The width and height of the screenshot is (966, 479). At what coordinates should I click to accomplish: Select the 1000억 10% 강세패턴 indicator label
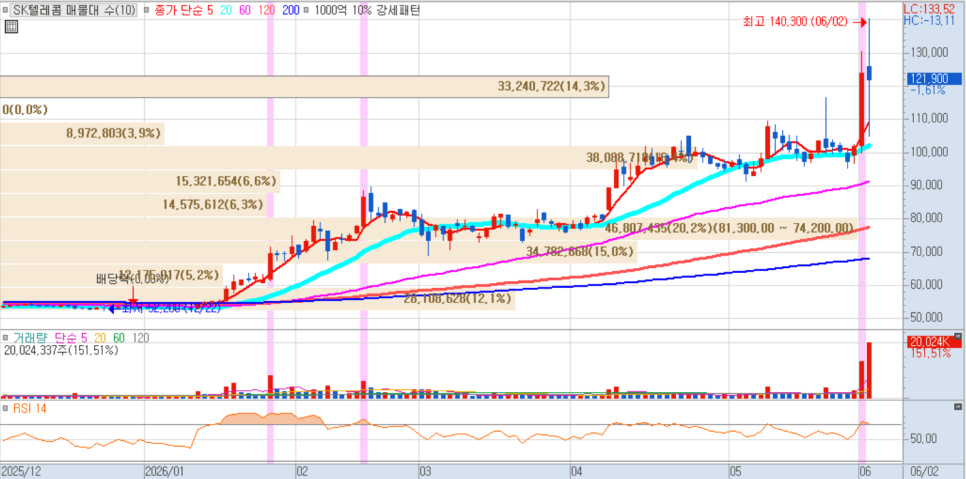click(367, 10)
